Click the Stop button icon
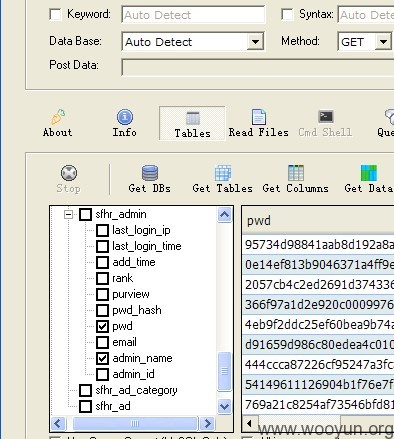This screenshot has width=394, height=439. pyautogui.click(x=69, y=173)
